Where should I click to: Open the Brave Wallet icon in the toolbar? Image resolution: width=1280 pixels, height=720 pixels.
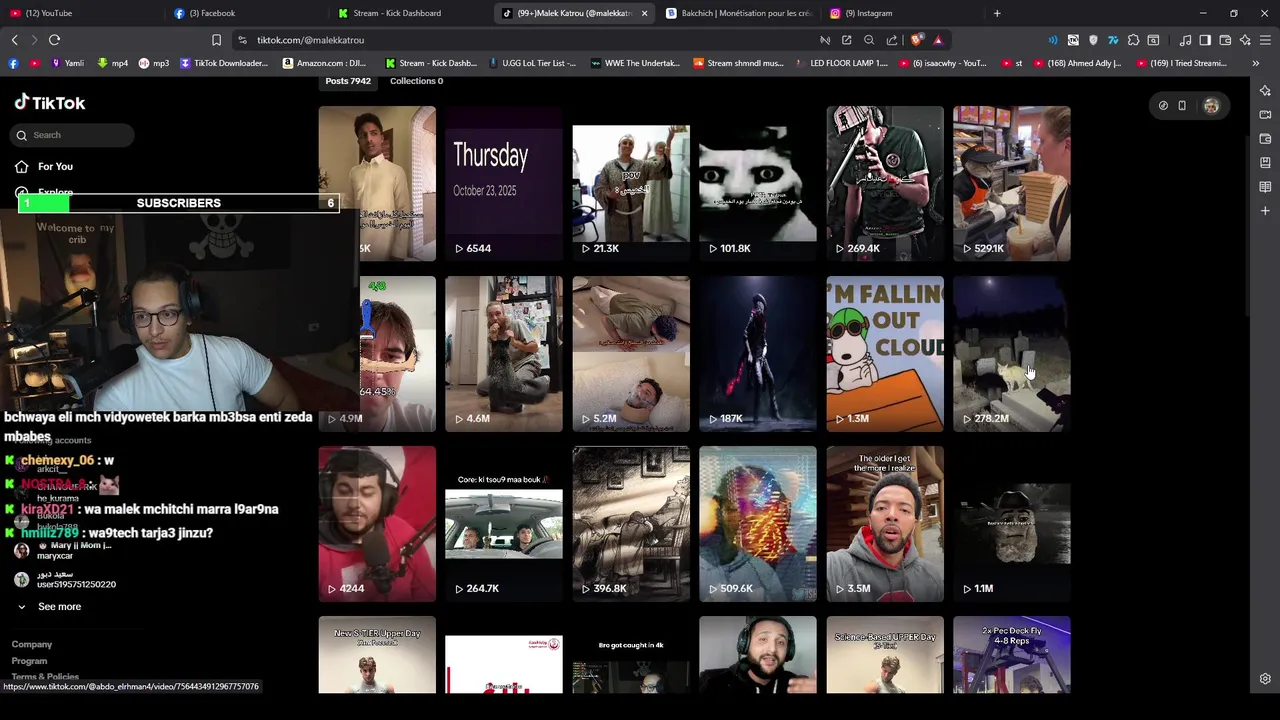pyautogui.click(x=1225, y=40)
